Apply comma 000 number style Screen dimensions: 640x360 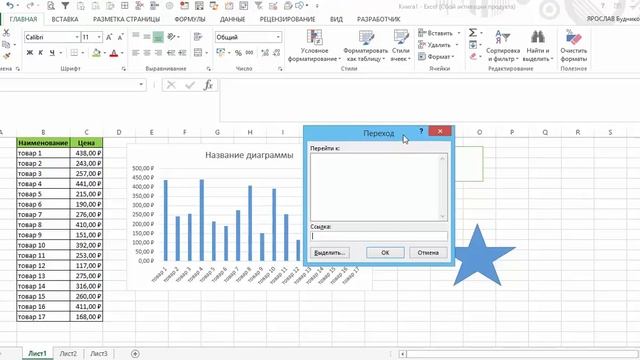coord(249,53)
